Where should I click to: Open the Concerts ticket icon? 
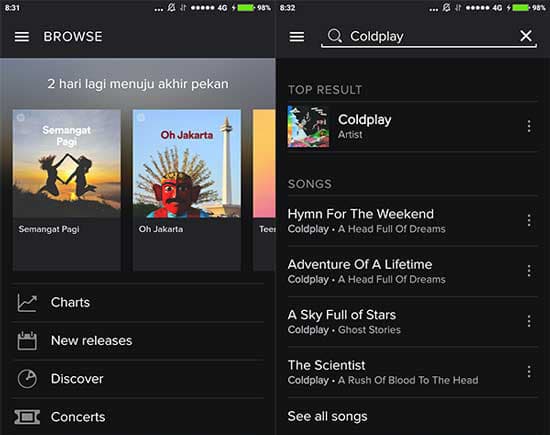27,417
